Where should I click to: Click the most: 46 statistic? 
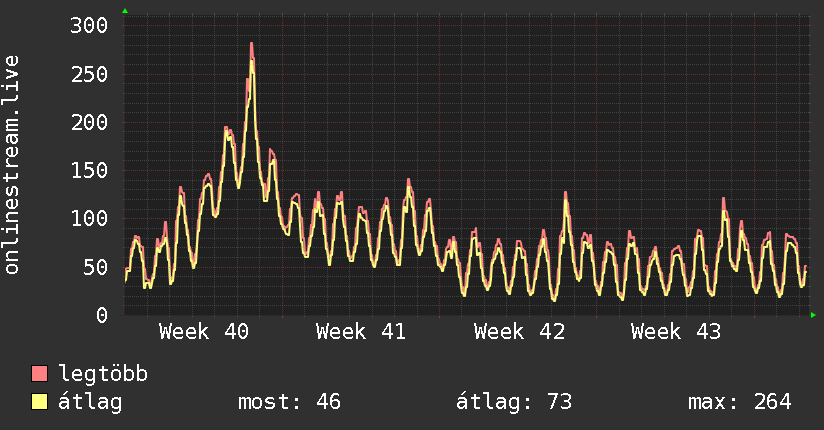290,402
